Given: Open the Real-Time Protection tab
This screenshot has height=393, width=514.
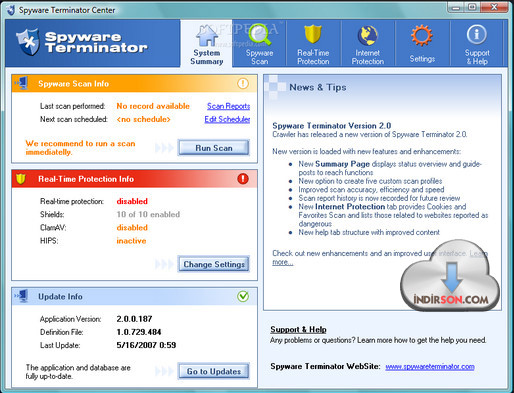Looking at the screenshot, I should point(313,44).
